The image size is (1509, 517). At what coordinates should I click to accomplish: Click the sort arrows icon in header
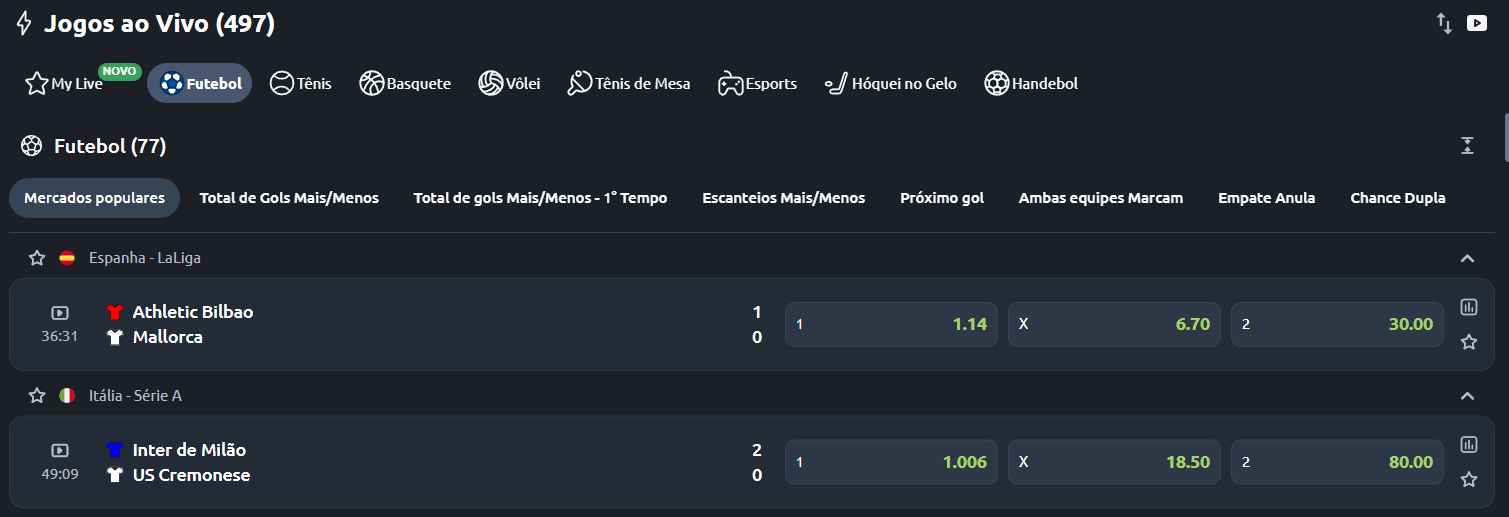[x=1444, y=23]
